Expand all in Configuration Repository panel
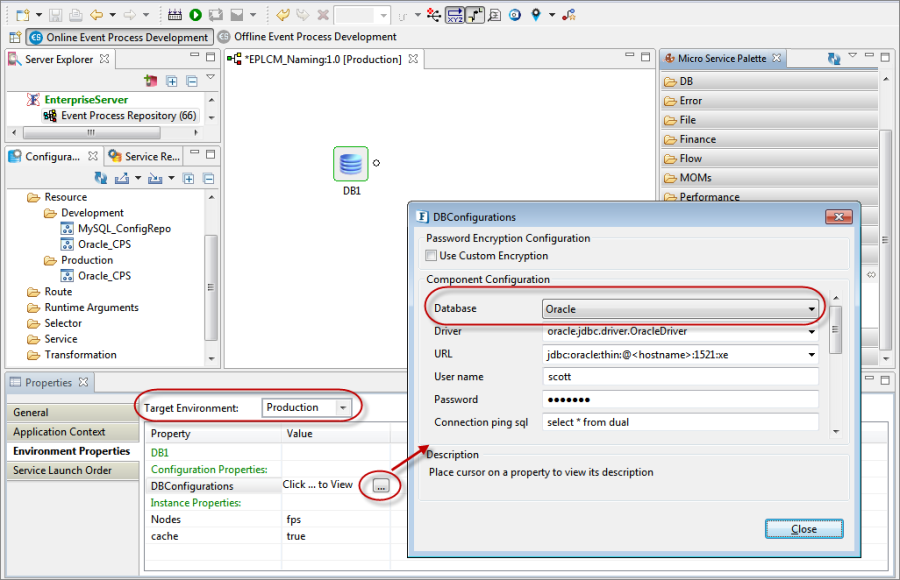 coord(188,179)
